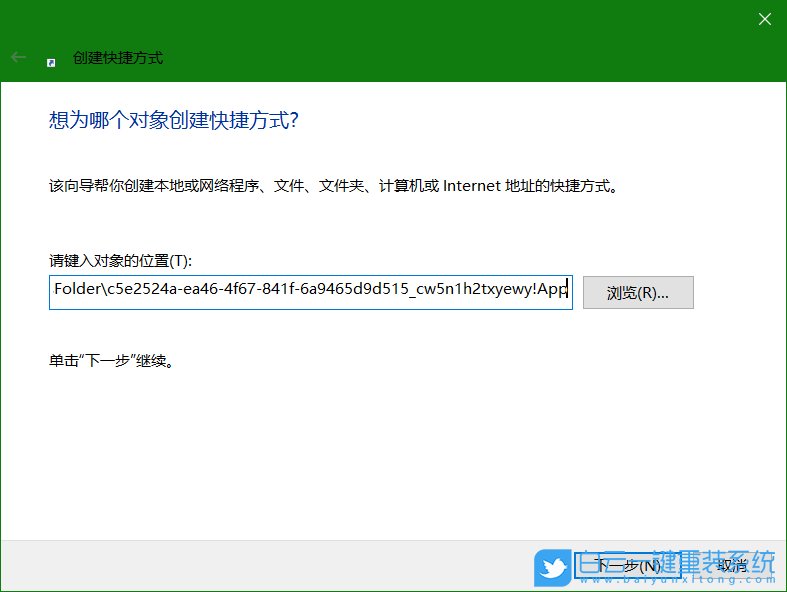
Task: Click the heading 想为哪个对象创建快捷方式?
Action: (174, 121)
